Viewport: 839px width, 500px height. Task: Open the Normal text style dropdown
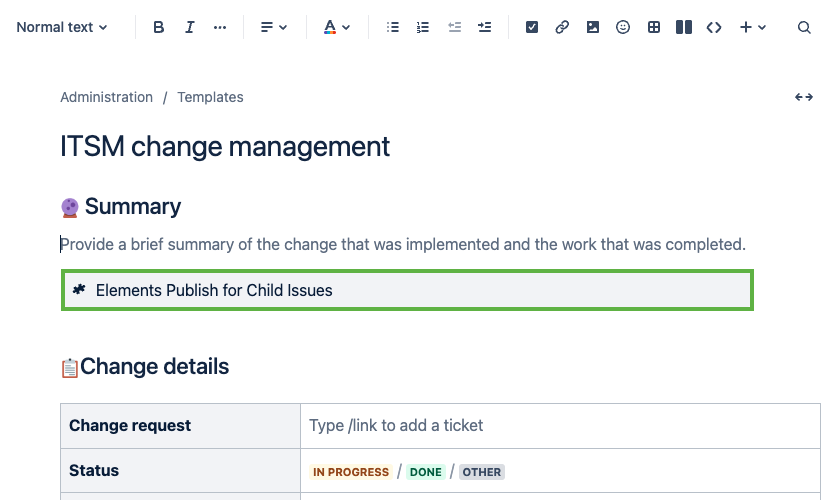(62, 27)
